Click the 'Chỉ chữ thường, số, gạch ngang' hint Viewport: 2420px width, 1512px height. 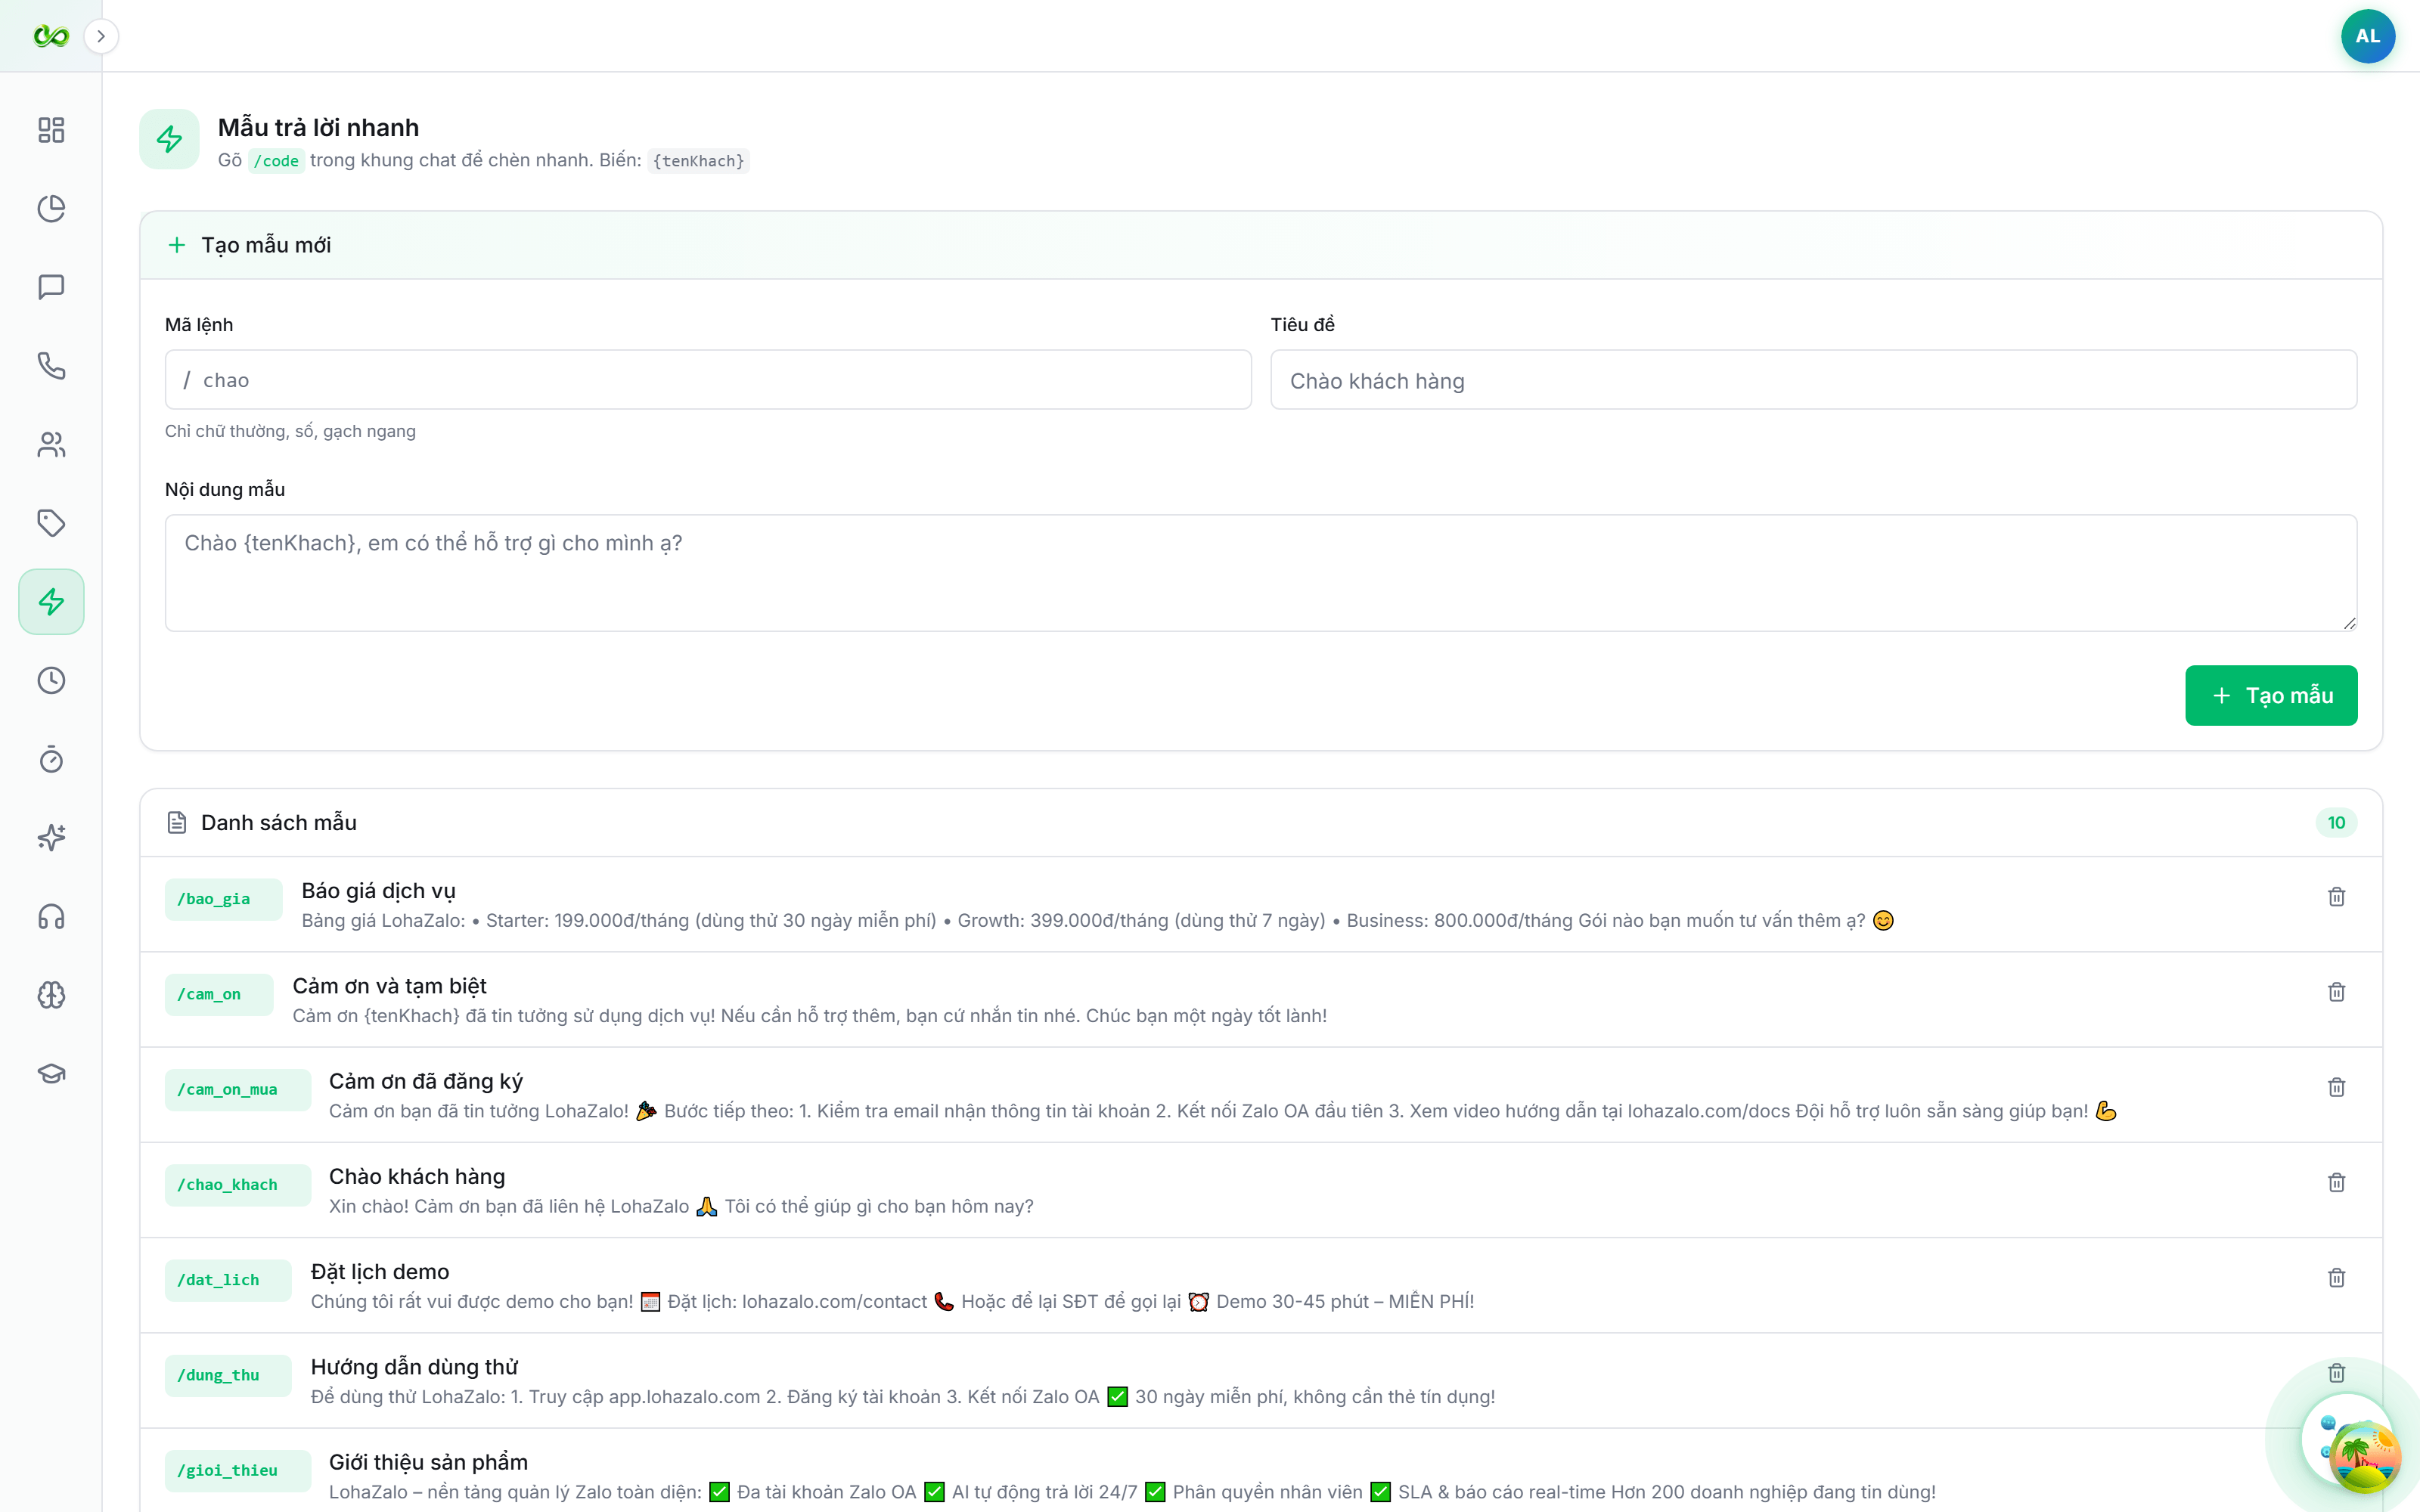290,431
